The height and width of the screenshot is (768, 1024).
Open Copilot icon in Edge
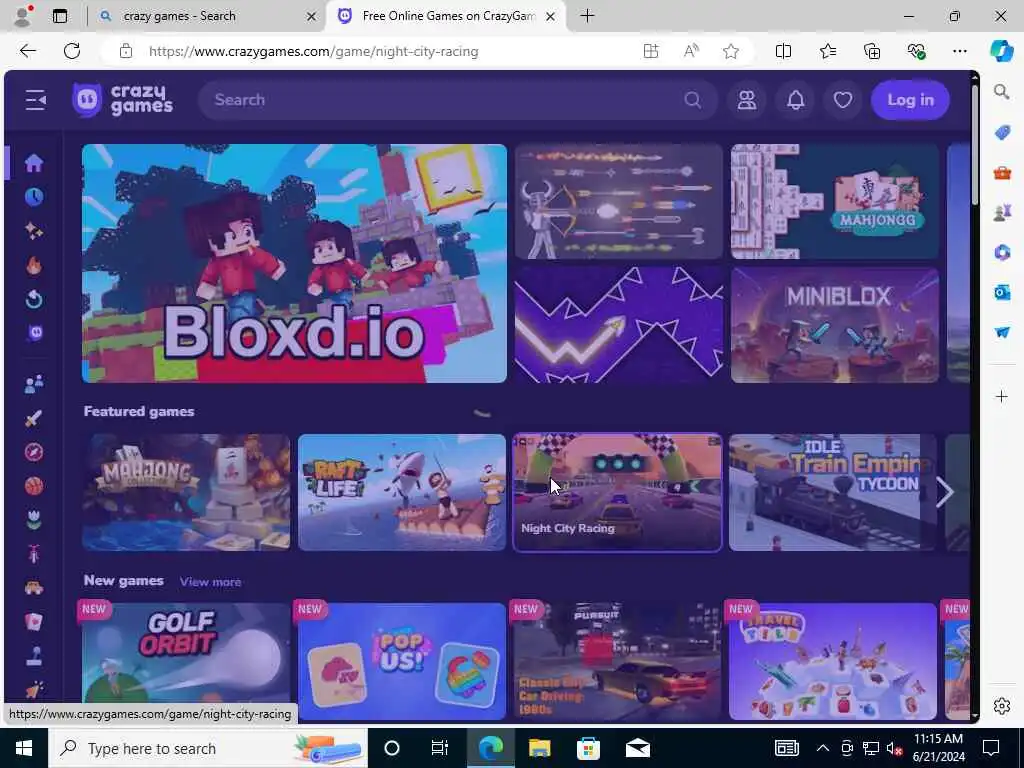coord(1001,51)
